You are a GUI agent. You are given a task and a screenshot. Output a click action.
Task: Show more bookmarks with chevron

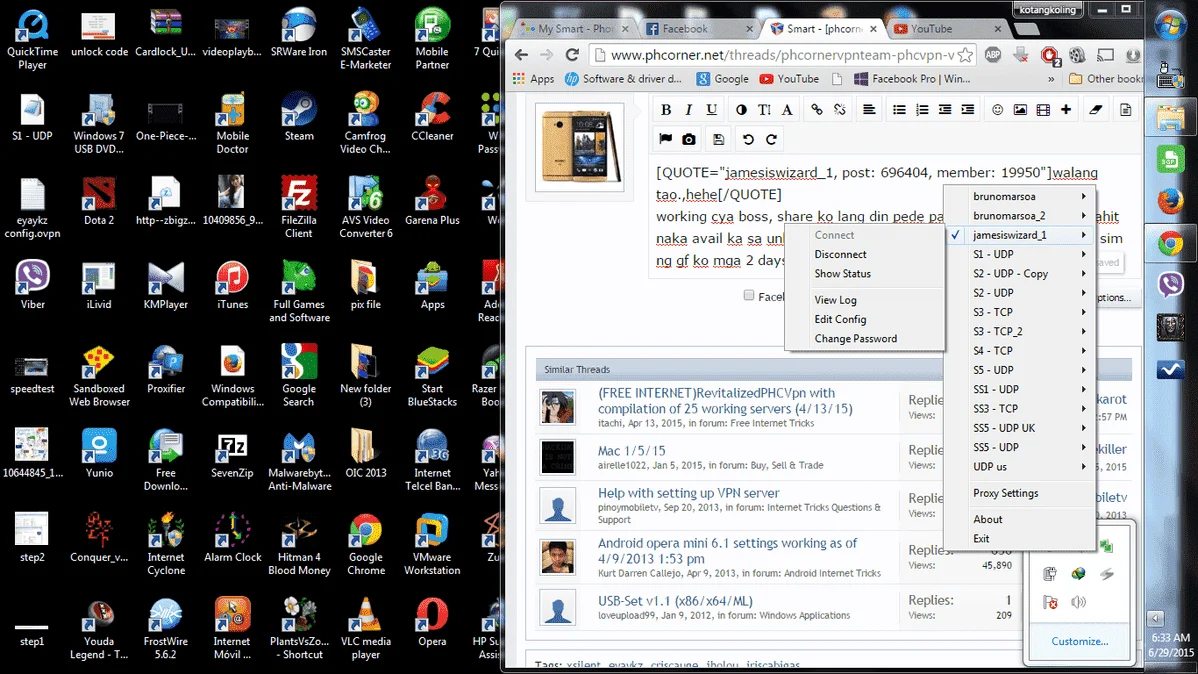click(x=1051, y=79)
